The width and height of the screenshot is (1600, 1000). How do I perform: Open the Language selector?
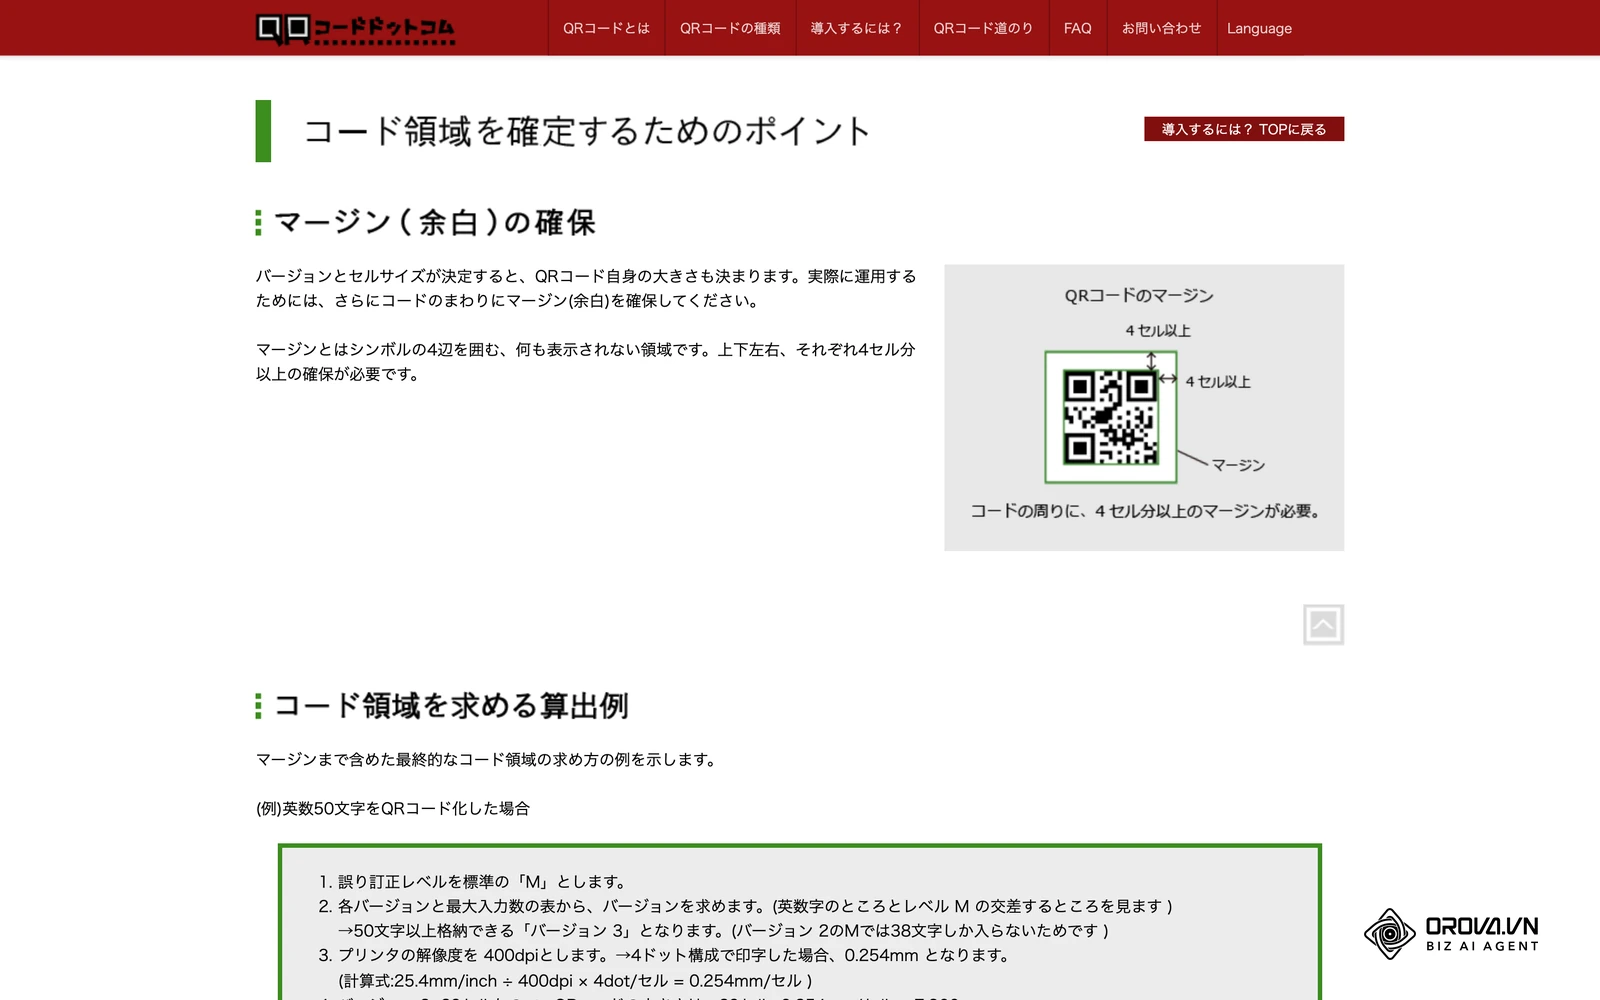(1259, 28)
